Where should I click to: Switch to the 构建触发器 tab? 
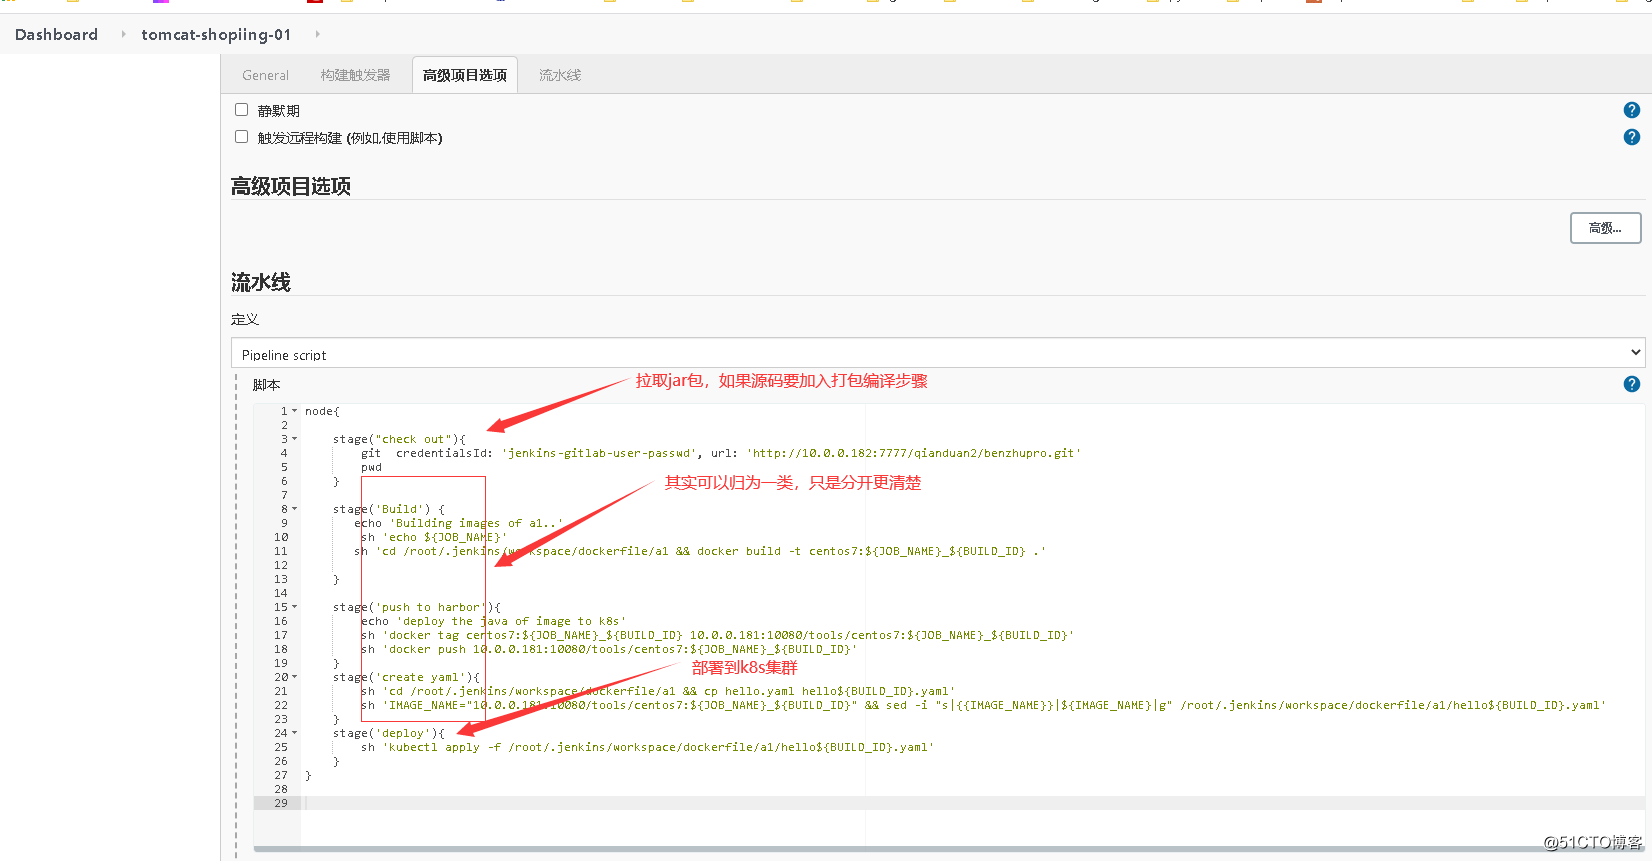tap(355, 75)
